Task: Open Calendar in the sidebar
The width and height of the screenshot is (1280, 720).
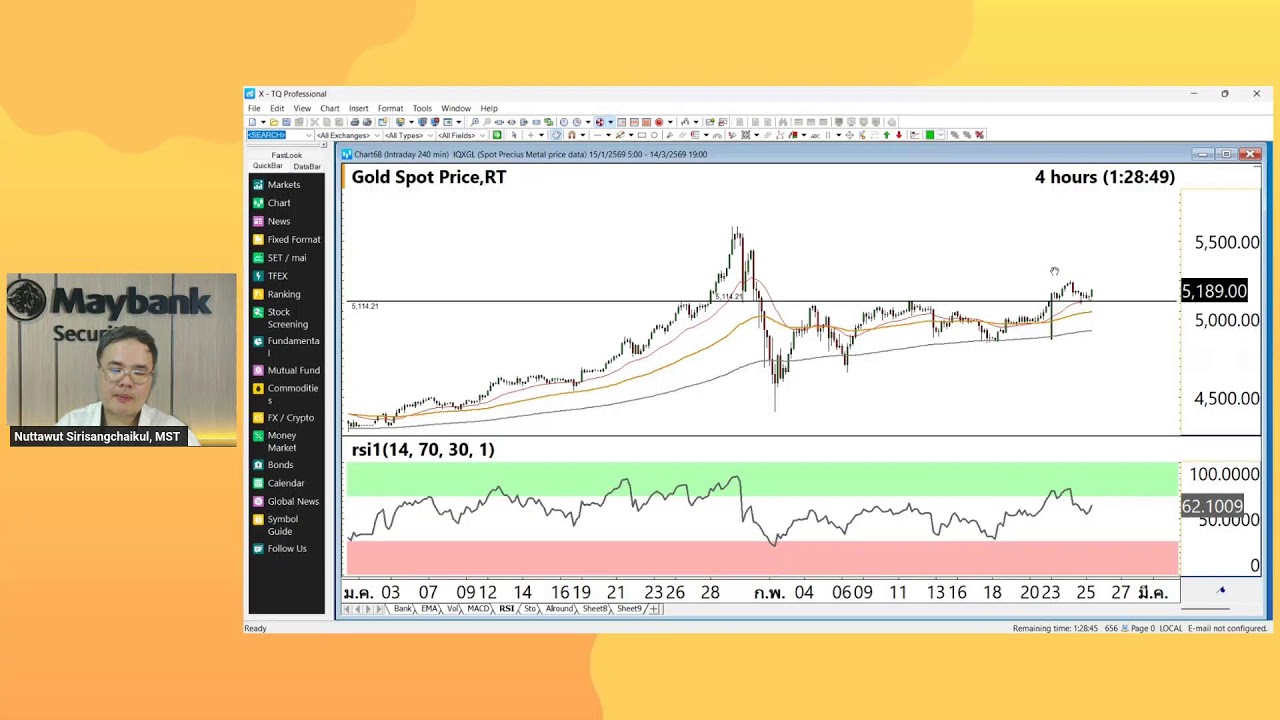Action: click(279, 483)
